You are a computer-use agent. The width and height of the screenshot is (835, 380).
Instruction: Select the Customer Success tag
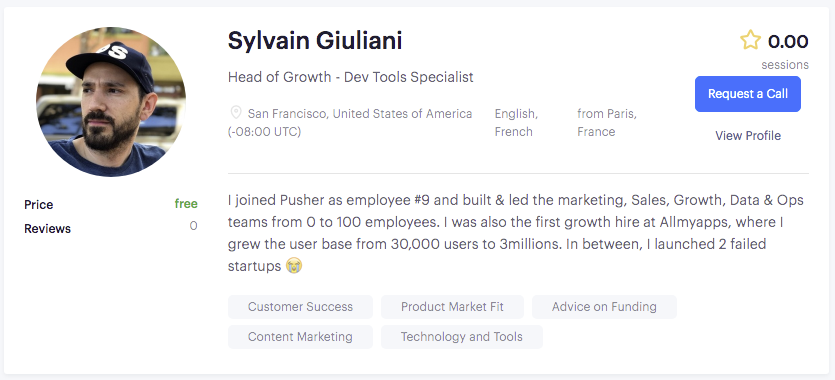tap(300, 307)
